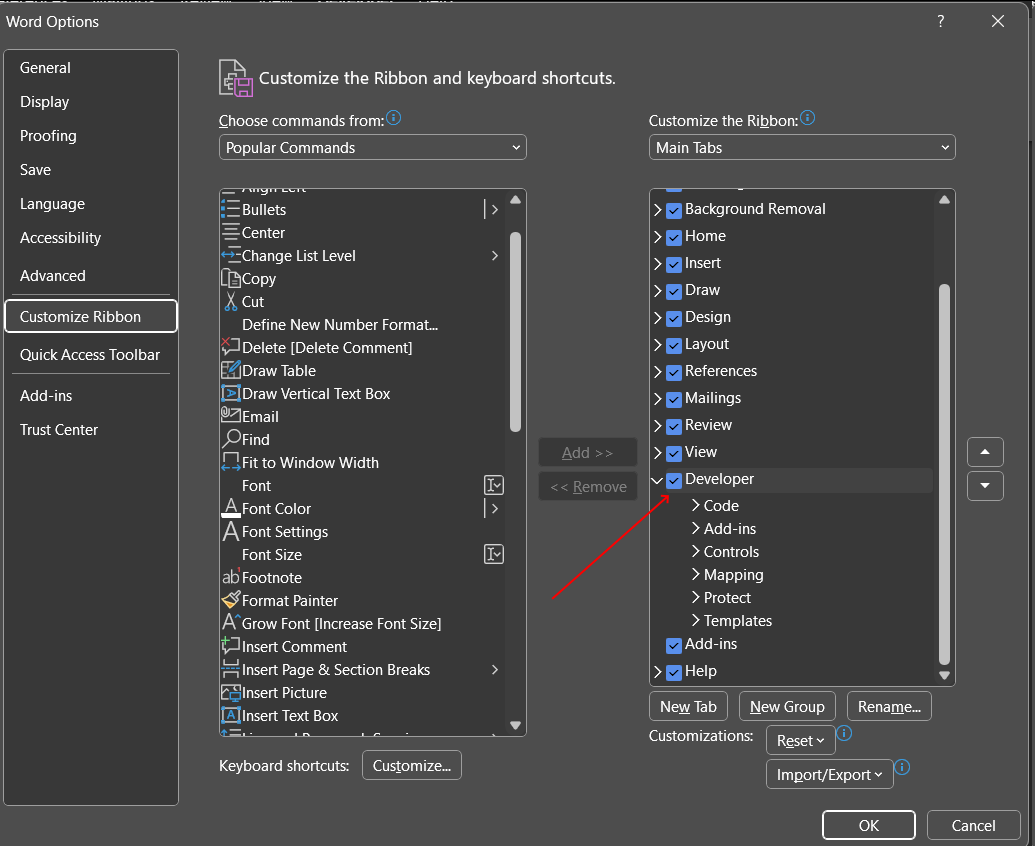
Task: Expand the View tab node
Action: pyautogui.click(x=657, y=453)
